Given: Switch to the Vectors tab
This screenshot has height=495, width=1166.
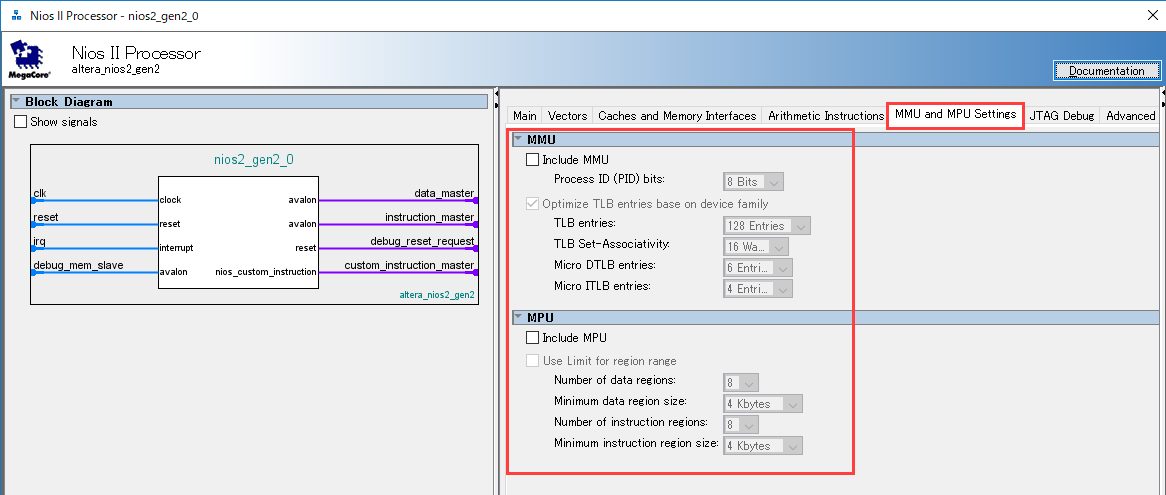Looking at the screenshot, I should click(568, 116).
